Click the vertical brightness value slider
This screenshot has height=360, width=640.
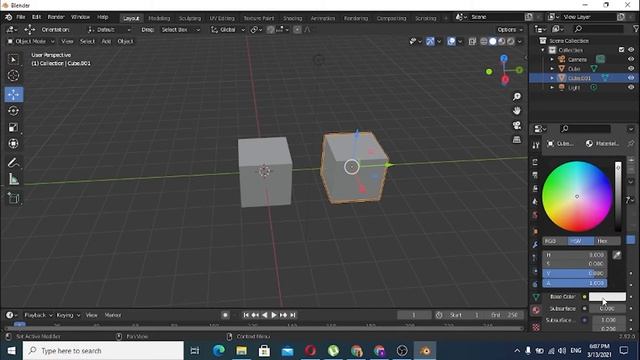[x=618, y=197]
